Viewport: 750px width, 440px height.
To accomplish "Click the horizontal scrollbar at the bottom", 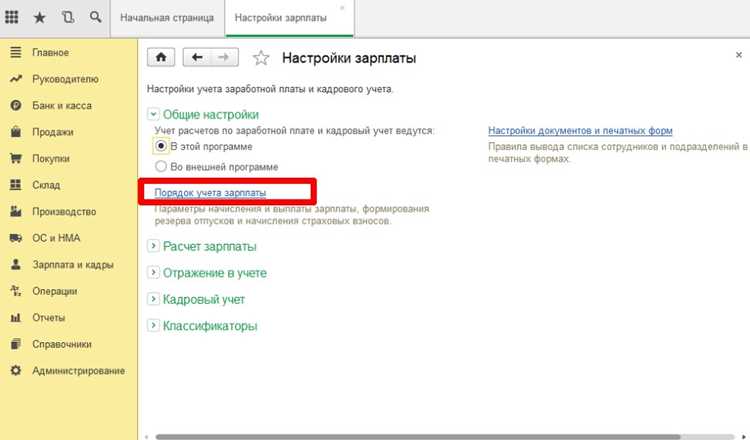I will pyautogui.click(x=418, y=437).
